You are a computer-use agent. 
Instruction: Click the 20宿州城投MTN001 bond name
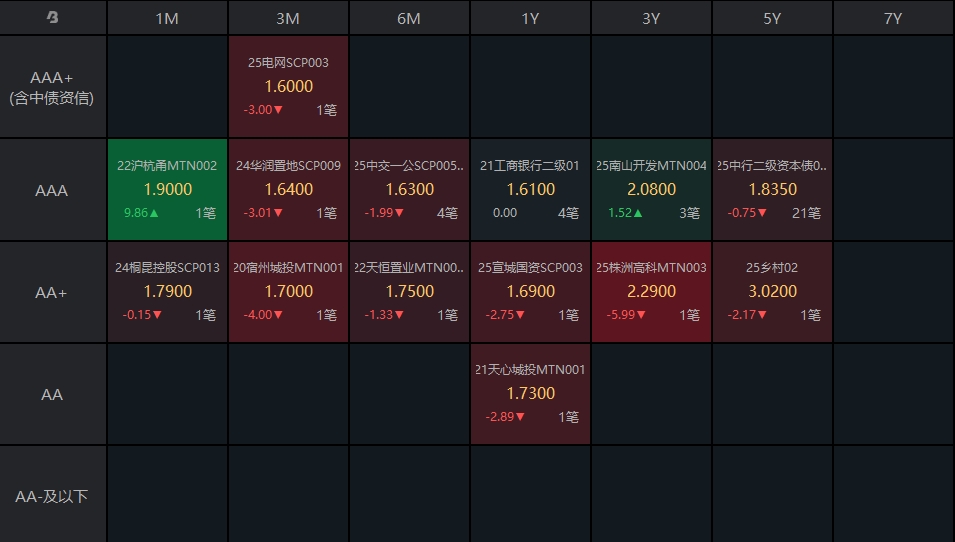point(288,268)
